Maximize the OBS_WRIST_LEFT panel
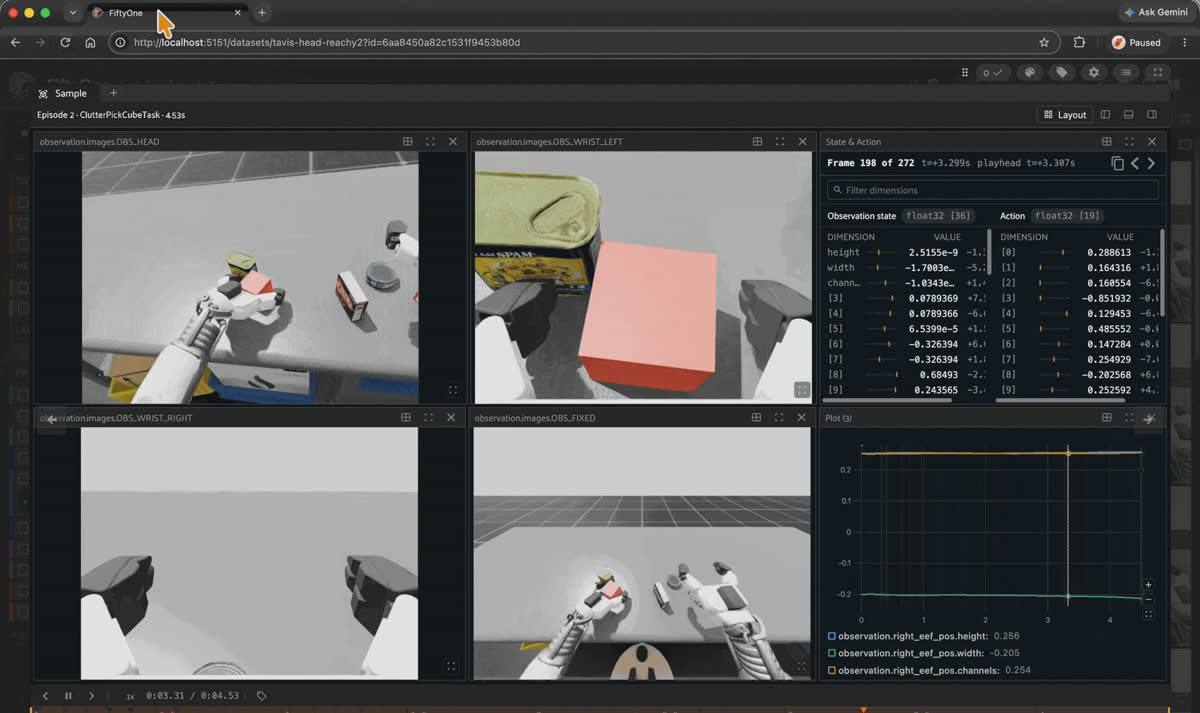This screenshot has height=713, width=1200. pos(780,142)
